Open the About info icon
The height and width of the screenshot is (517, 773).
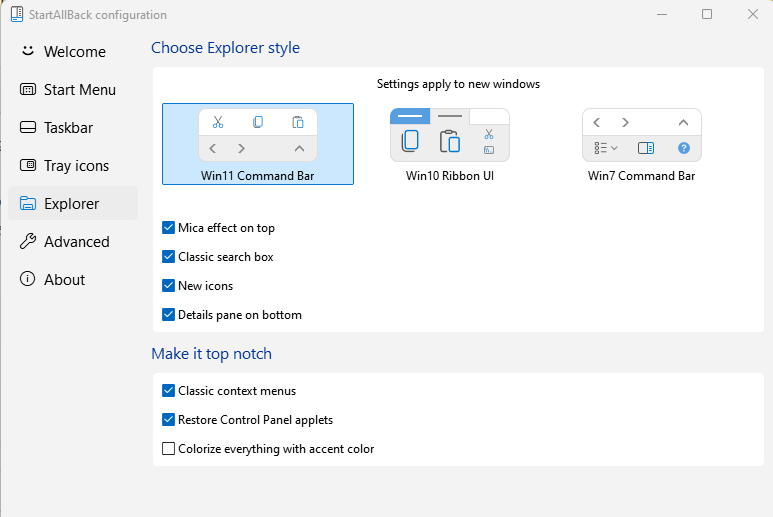tap(28, 279)
